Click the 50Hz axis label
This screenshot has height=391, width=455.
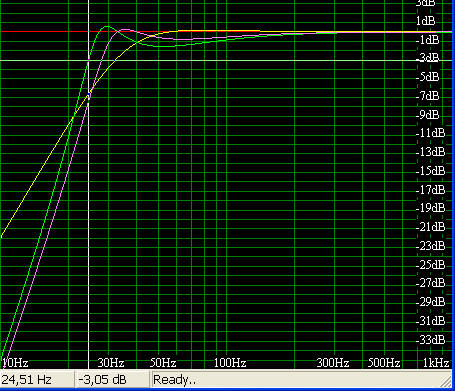(163, 363)
